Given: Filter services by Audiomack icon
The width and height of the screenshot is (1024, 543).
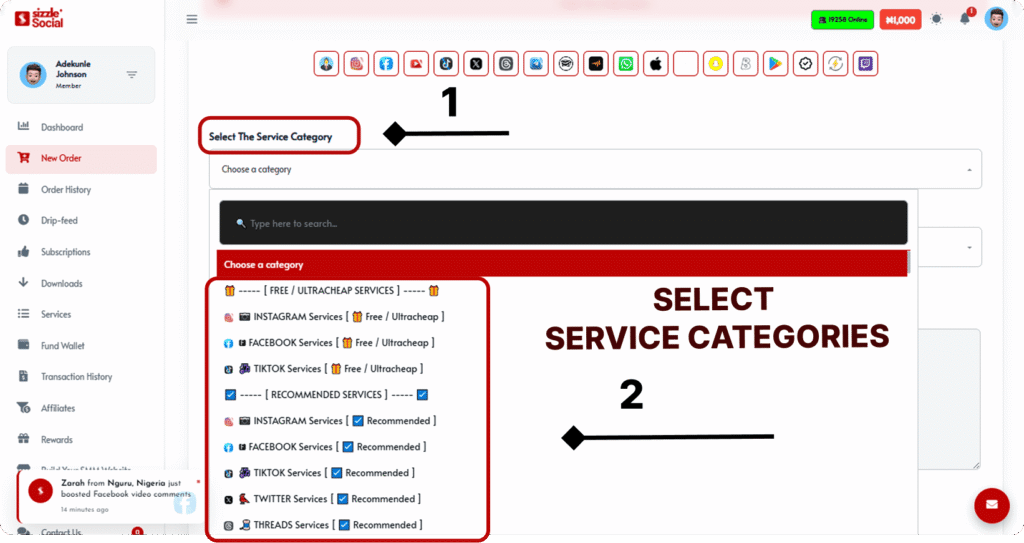Looking at the screenshot, I should 596,63.
